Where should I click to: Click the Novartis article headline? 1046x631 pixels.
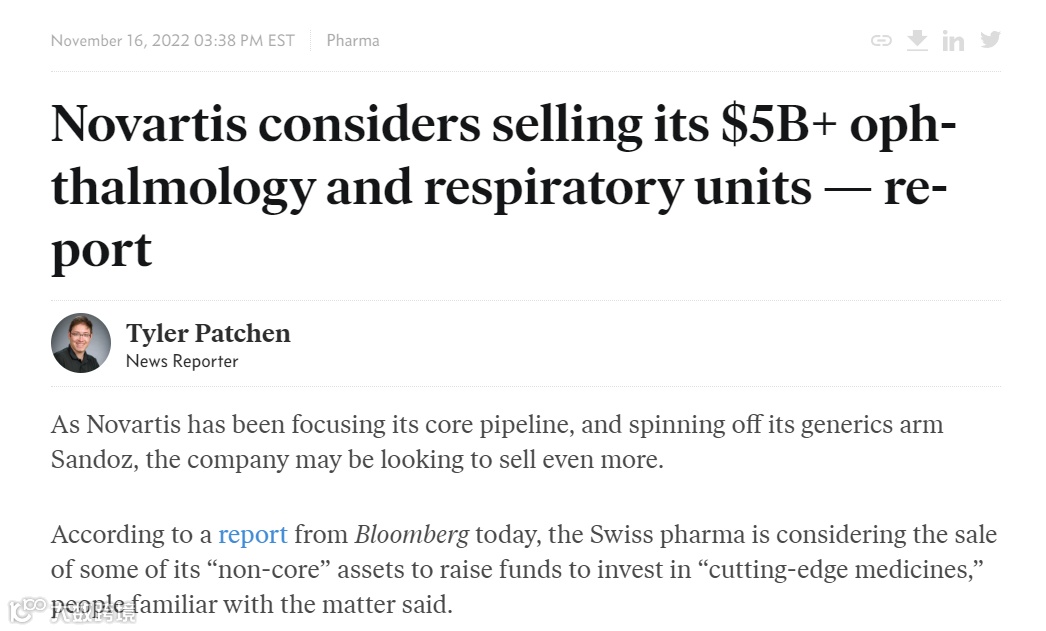(500, 186)
